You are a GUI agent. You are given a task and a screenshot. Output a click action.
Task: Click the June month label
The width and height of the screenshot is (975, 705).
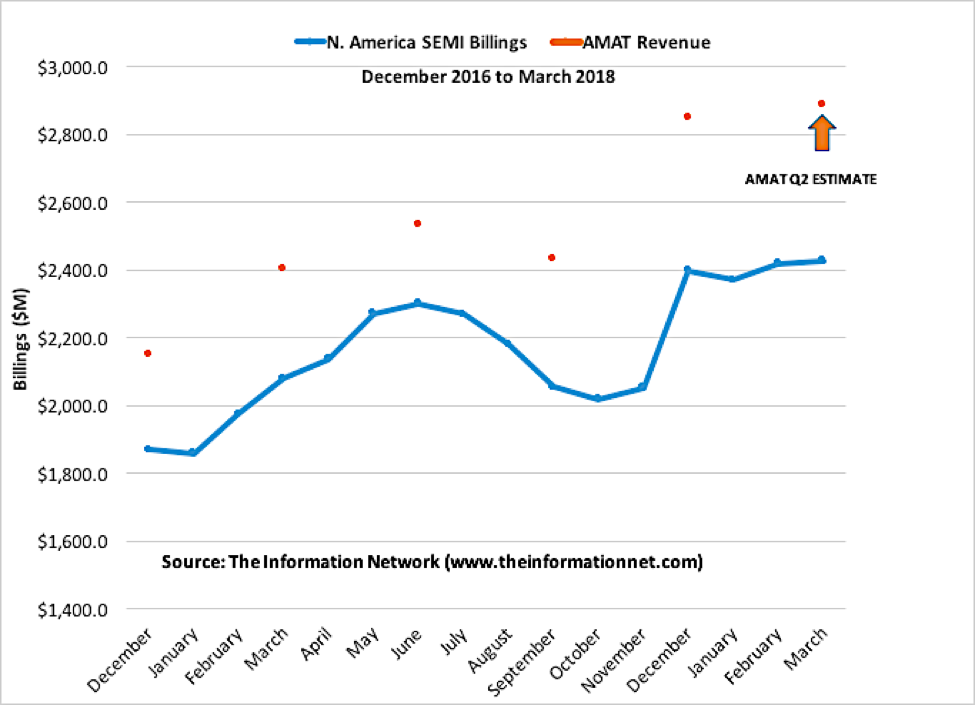(407, 643)
